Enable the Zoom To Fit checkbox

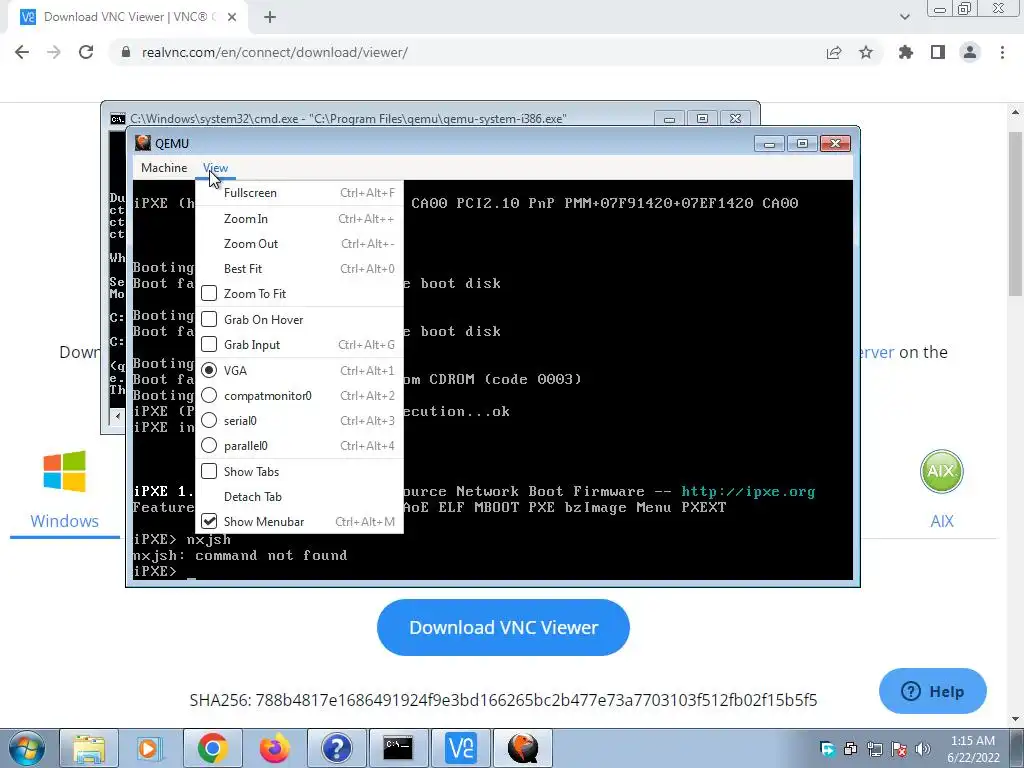[x=209, y=293]
